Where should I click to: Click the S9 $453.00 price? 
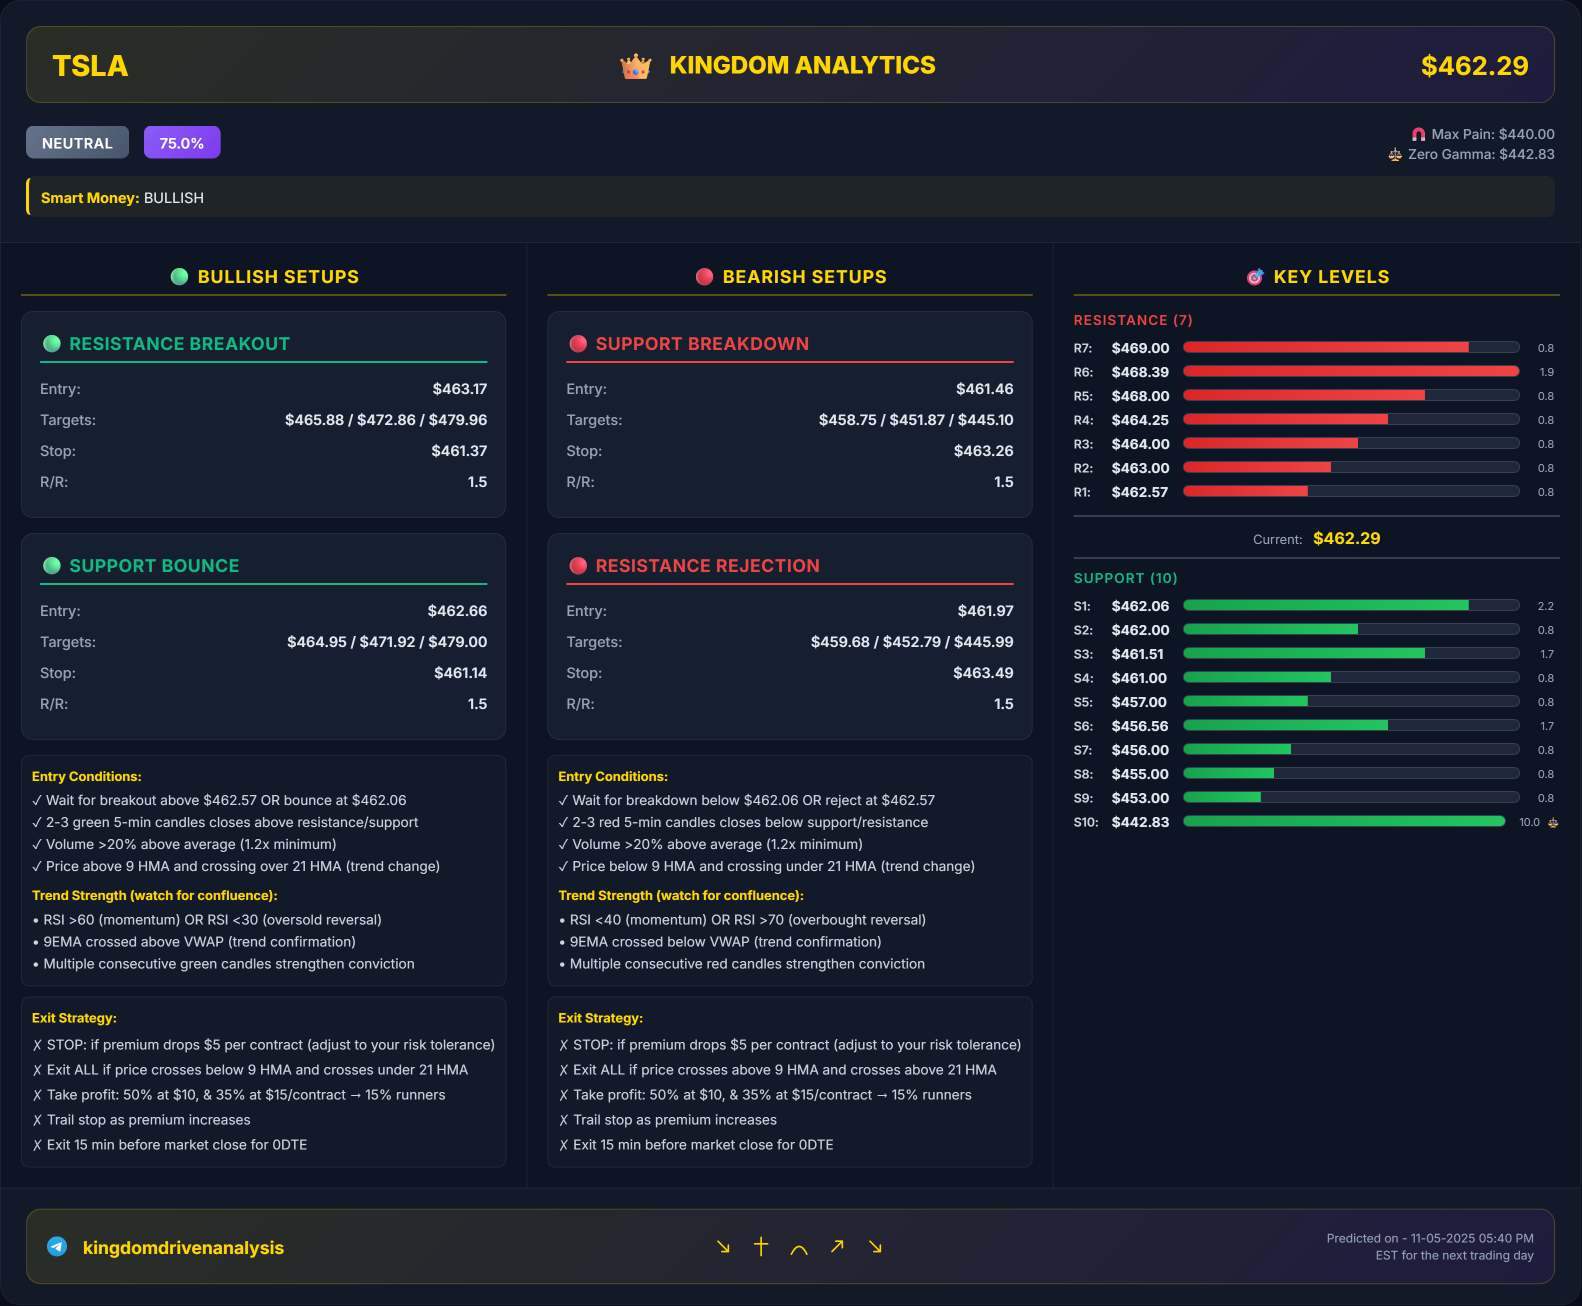[x=1140, y=798]
